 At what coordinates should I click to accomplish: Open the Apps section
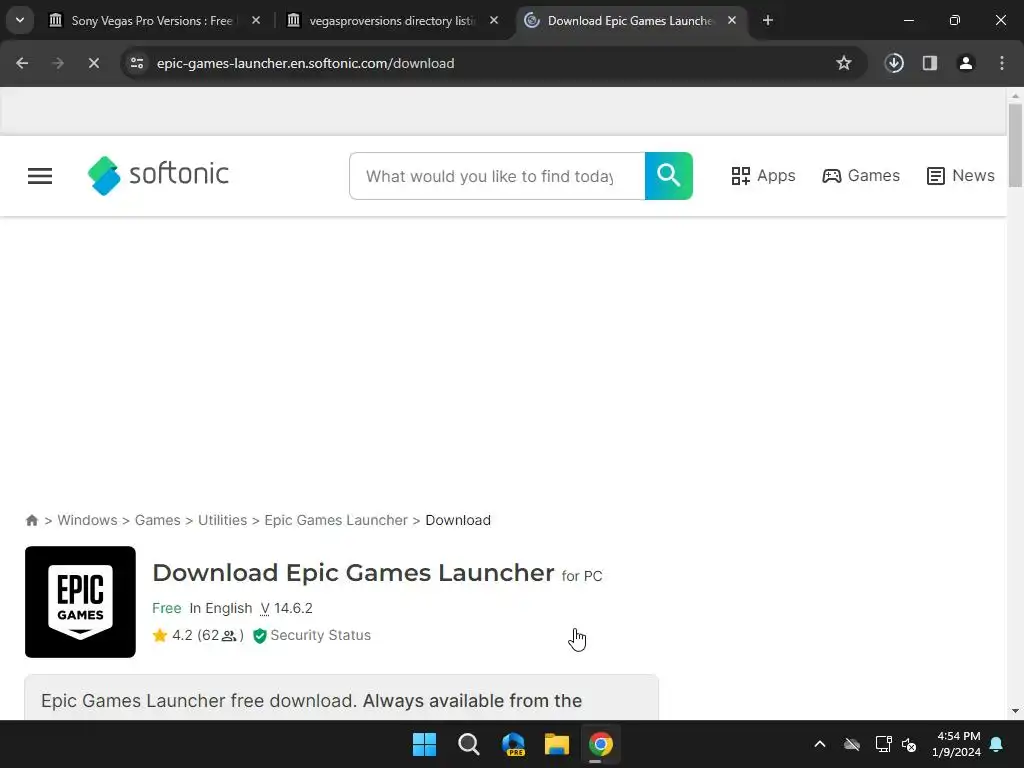(x=763, y=176)
